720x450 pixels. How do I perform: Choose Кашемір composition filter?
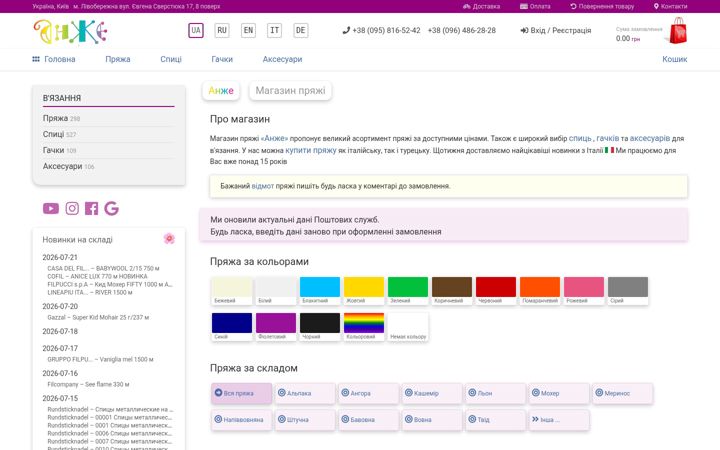tap(432, 394)
